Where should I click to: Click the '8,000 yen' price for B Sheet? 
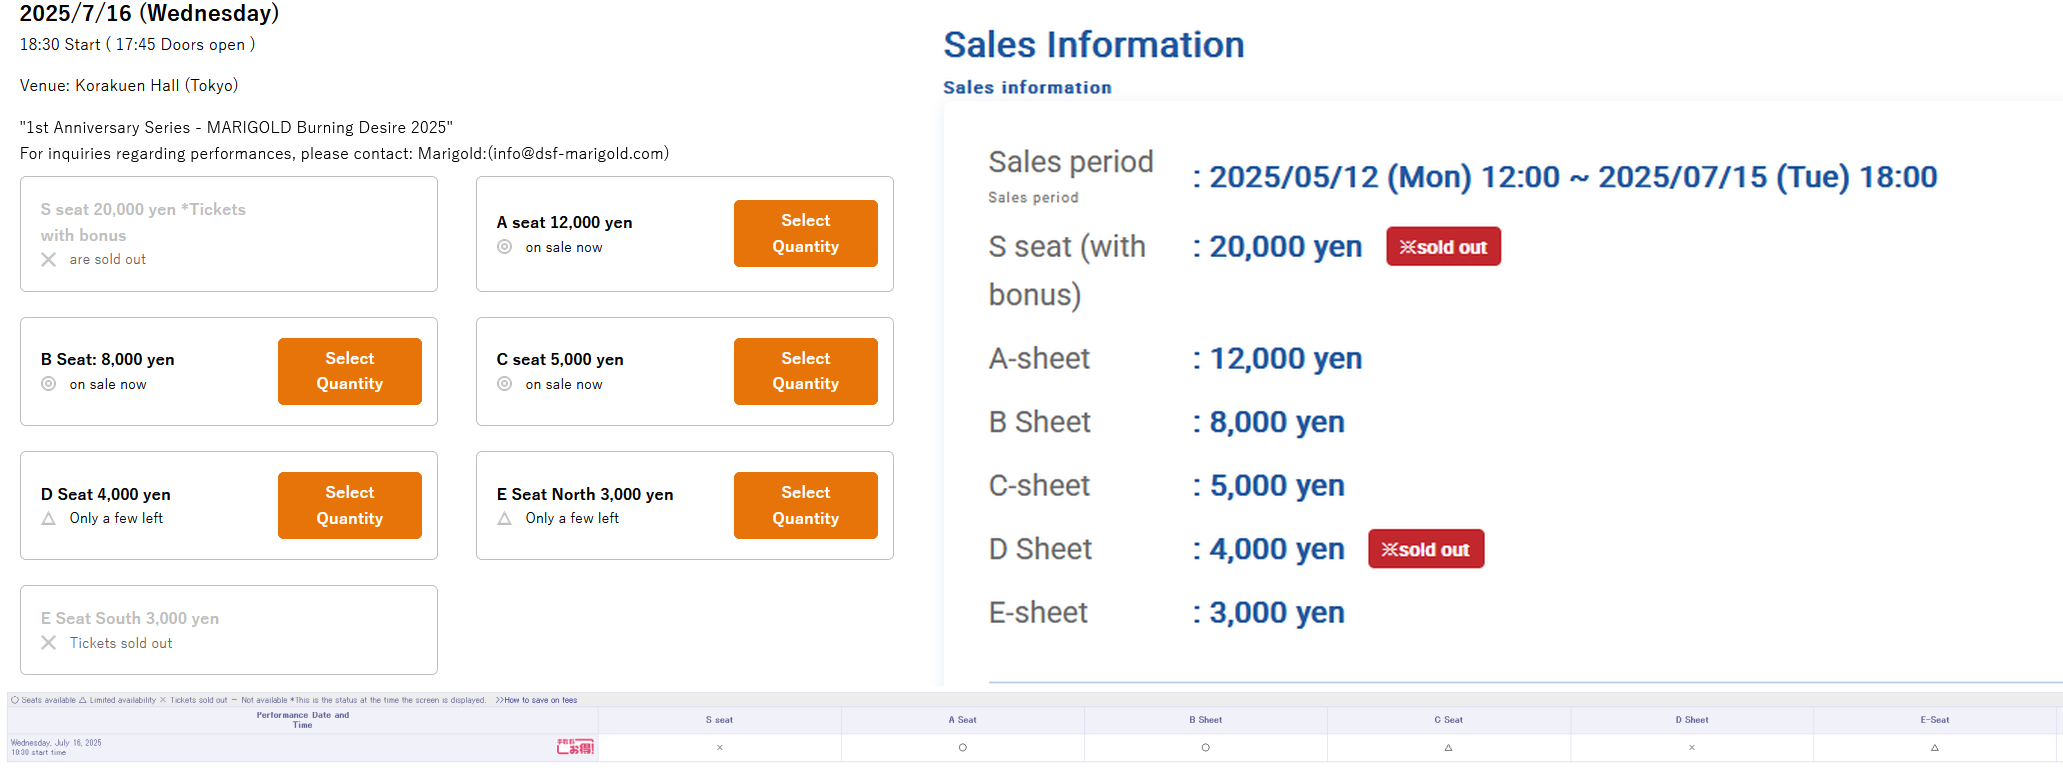(1277, 422)
